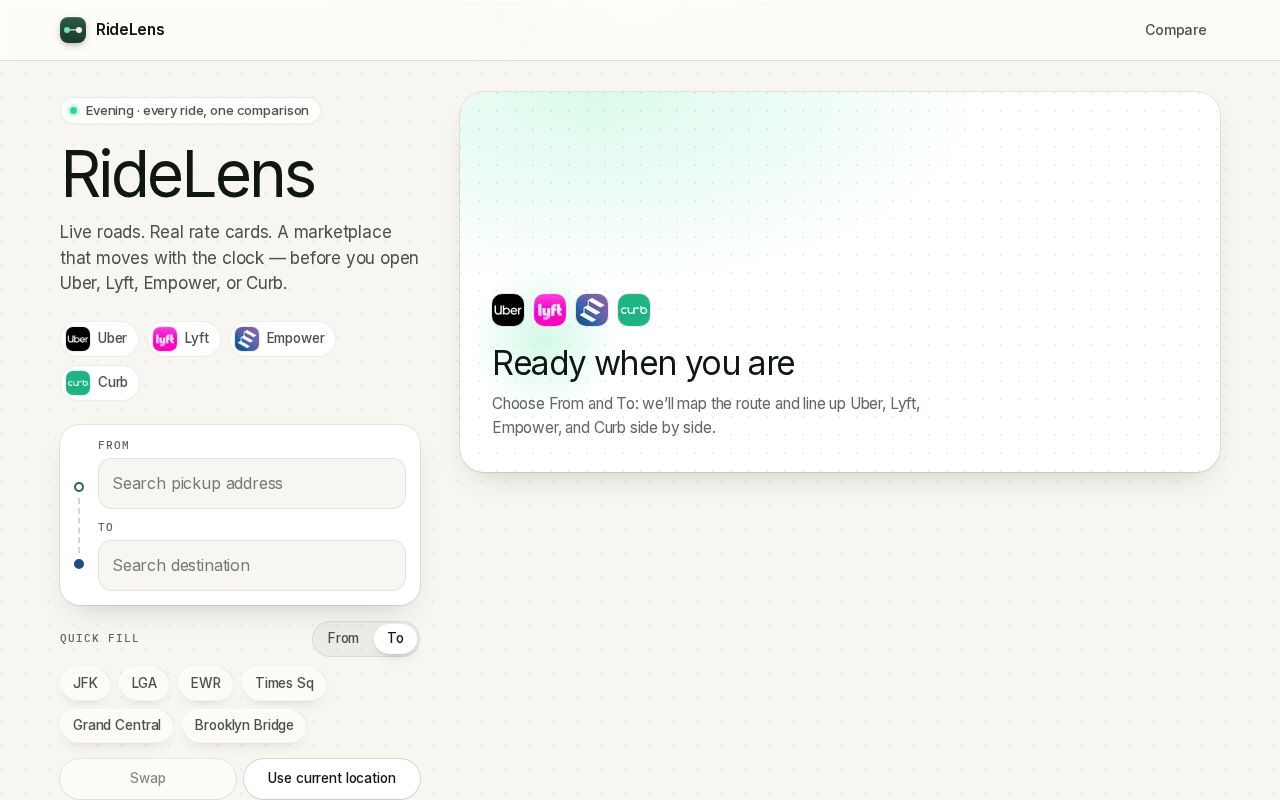Click the Empower logo in the Ready card

point(592,310)
